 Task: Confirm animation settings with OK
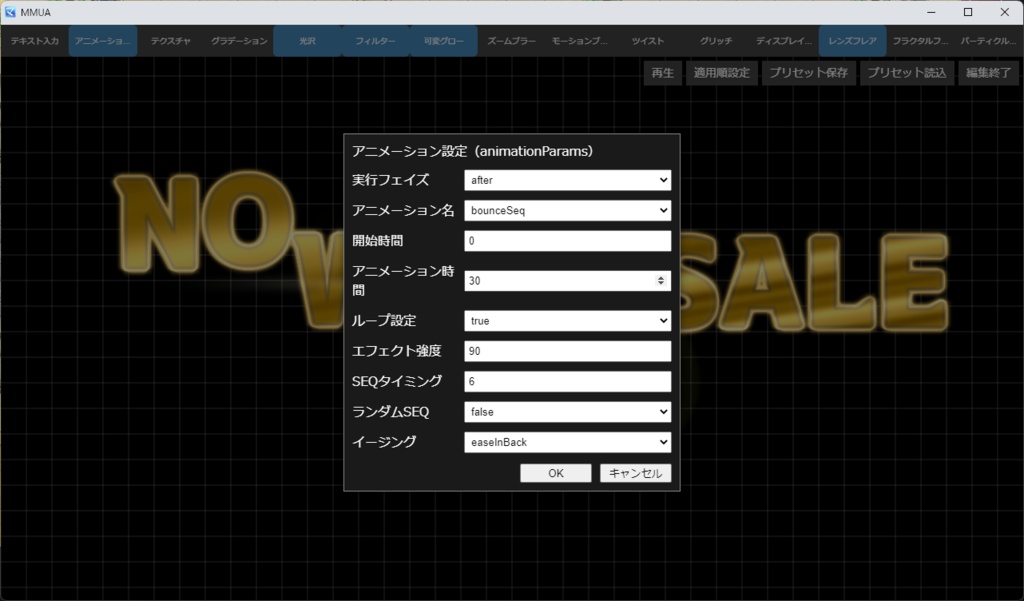(555, 473)
